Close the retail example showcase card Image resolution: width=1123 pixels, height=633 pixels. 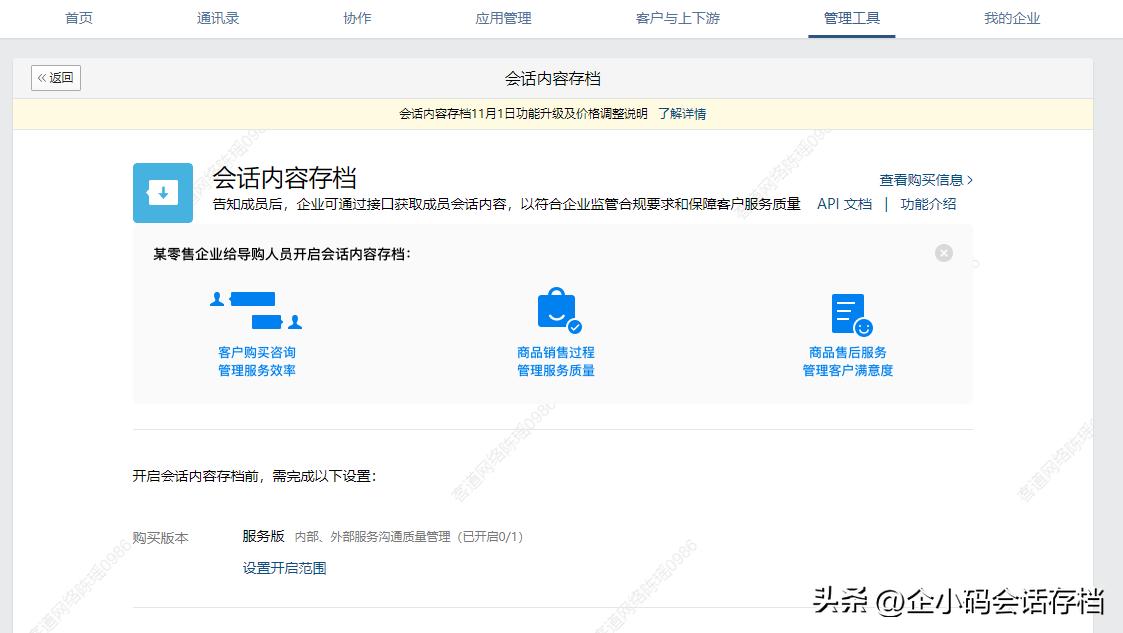(943, 253)
